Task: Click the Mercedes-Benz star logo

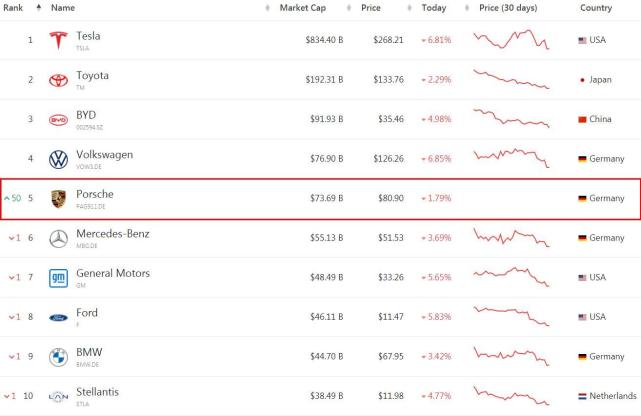Action: tap(57, 238)
